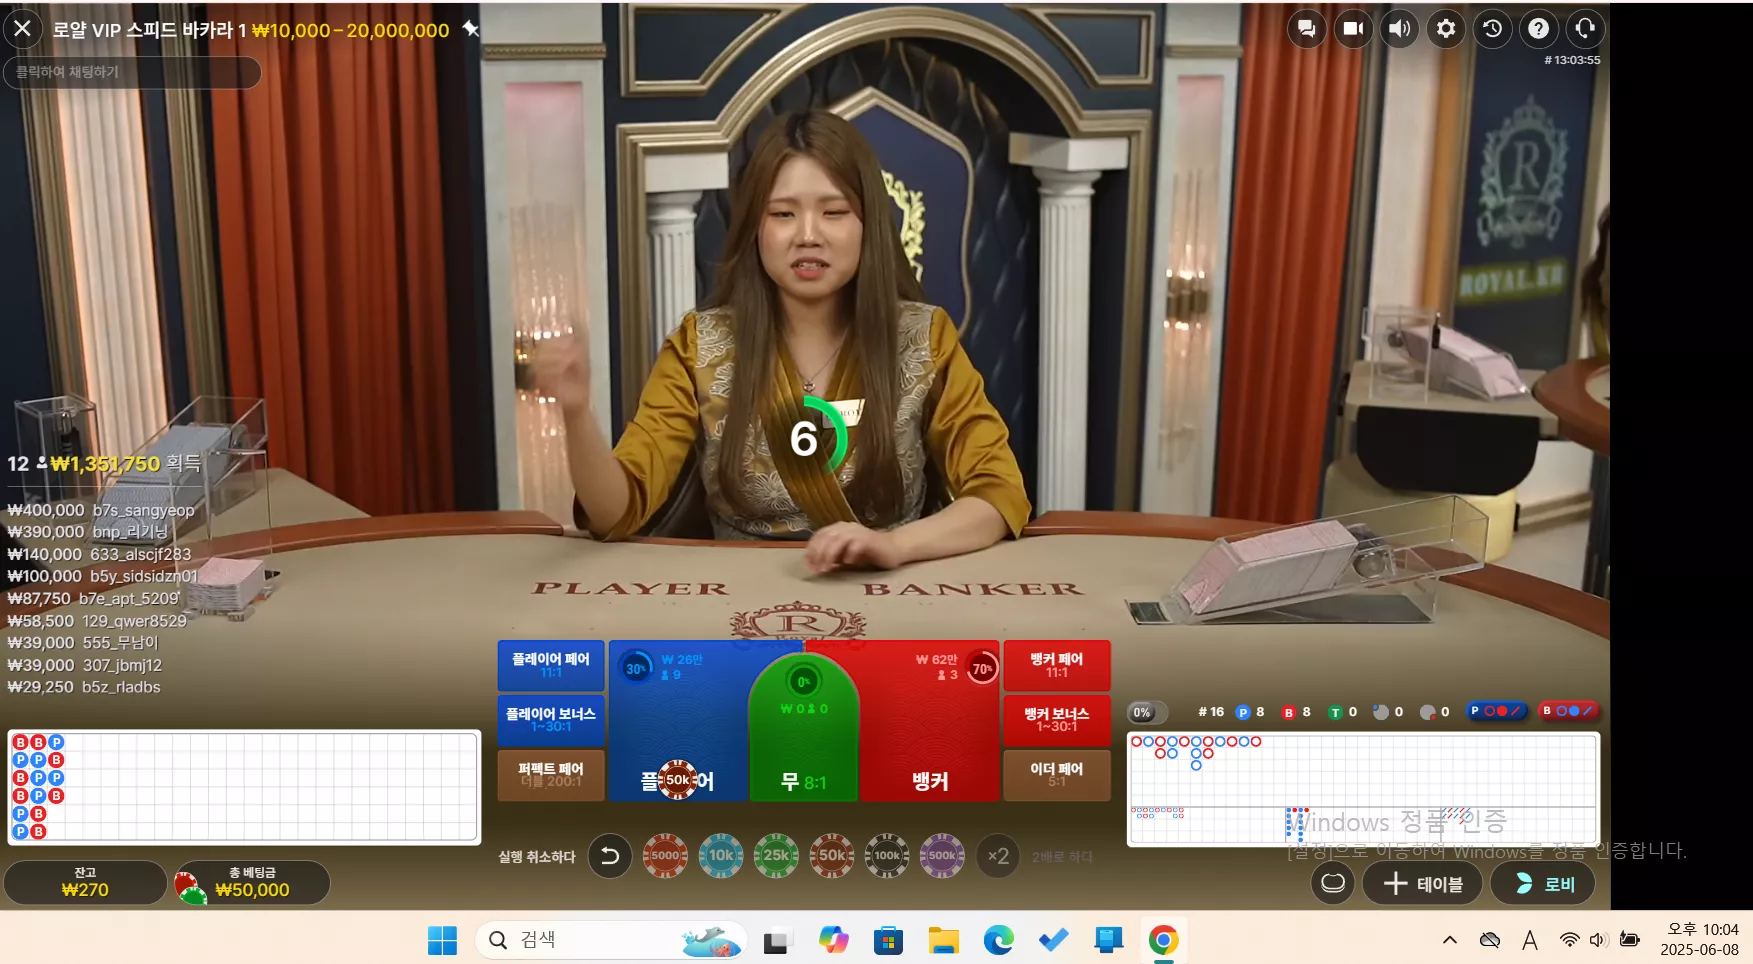1753x964 pixels.
Task: Click the 잔고 balance display
Action: pyautogui.click(x=85, y=882)
